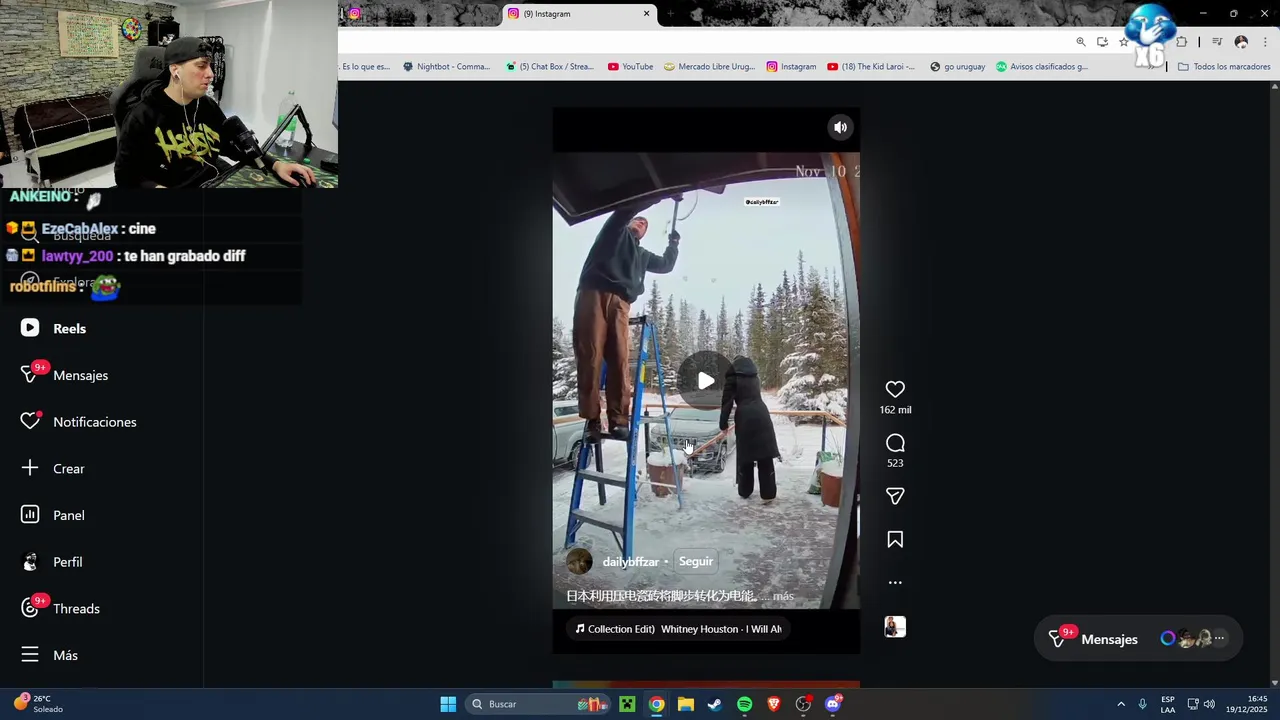Expand the caption with 'más'
The image size is (1280, 720).
pyautogui.click(x=783, y=596)
